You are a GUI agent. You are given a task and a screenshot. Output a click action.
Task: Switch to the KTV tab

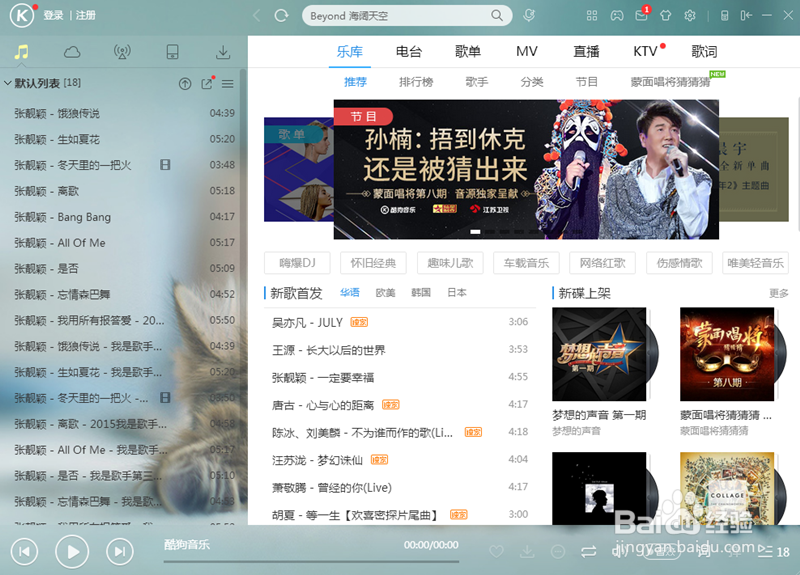click(x=645, y=52)
